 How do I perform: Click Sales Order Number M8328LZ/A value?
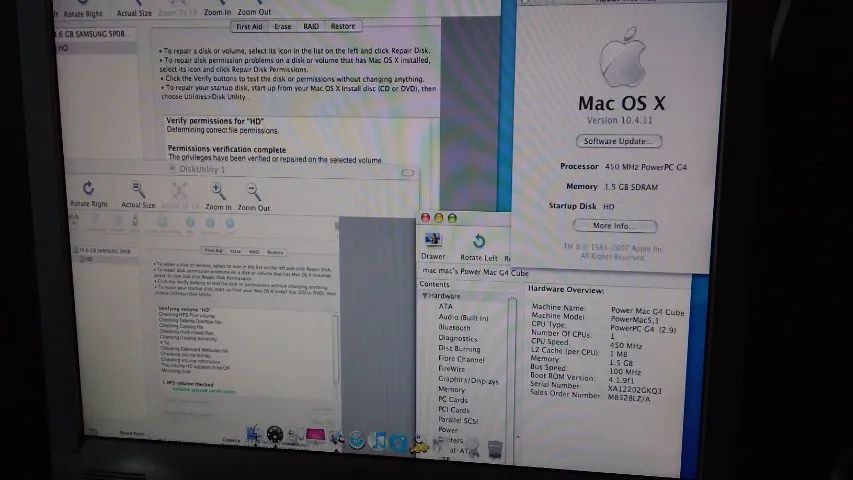coord(629,398)
